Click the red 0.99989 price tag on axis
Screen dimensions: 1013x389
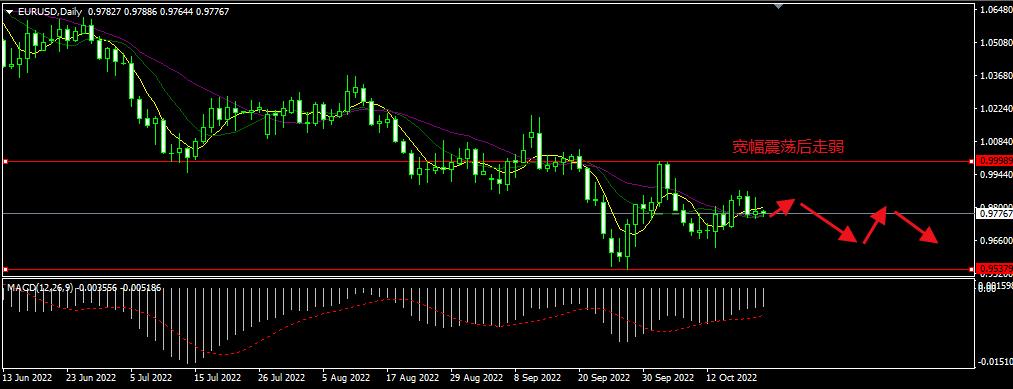(x=994, y=162)
